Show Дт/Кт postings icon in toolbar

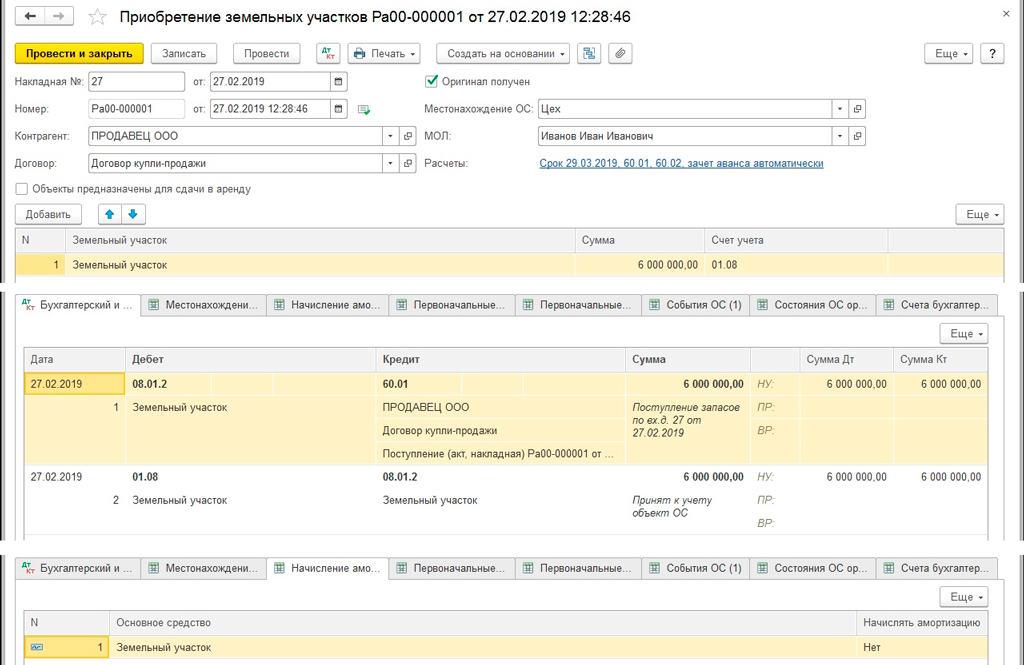pos(328,54)
